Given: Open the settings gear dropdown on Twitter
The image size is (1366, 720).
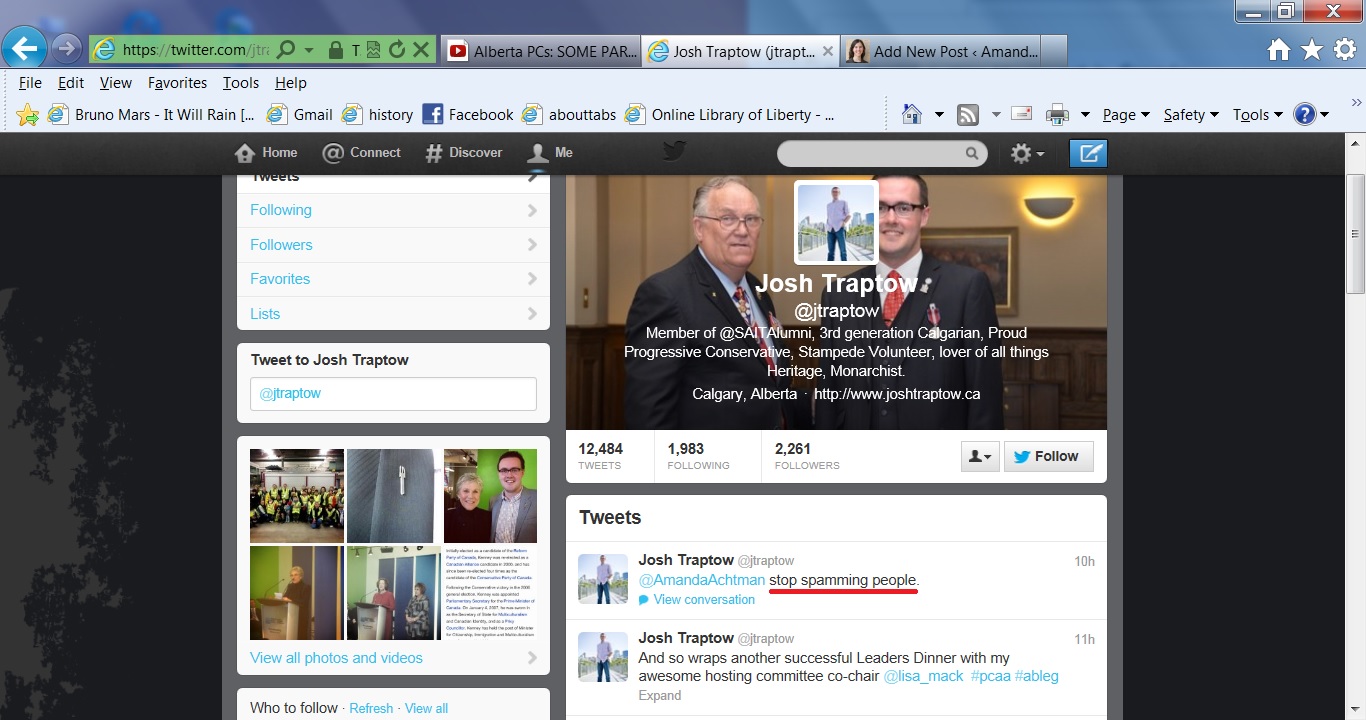Looking at the screenshot, I should point(1026,153).
